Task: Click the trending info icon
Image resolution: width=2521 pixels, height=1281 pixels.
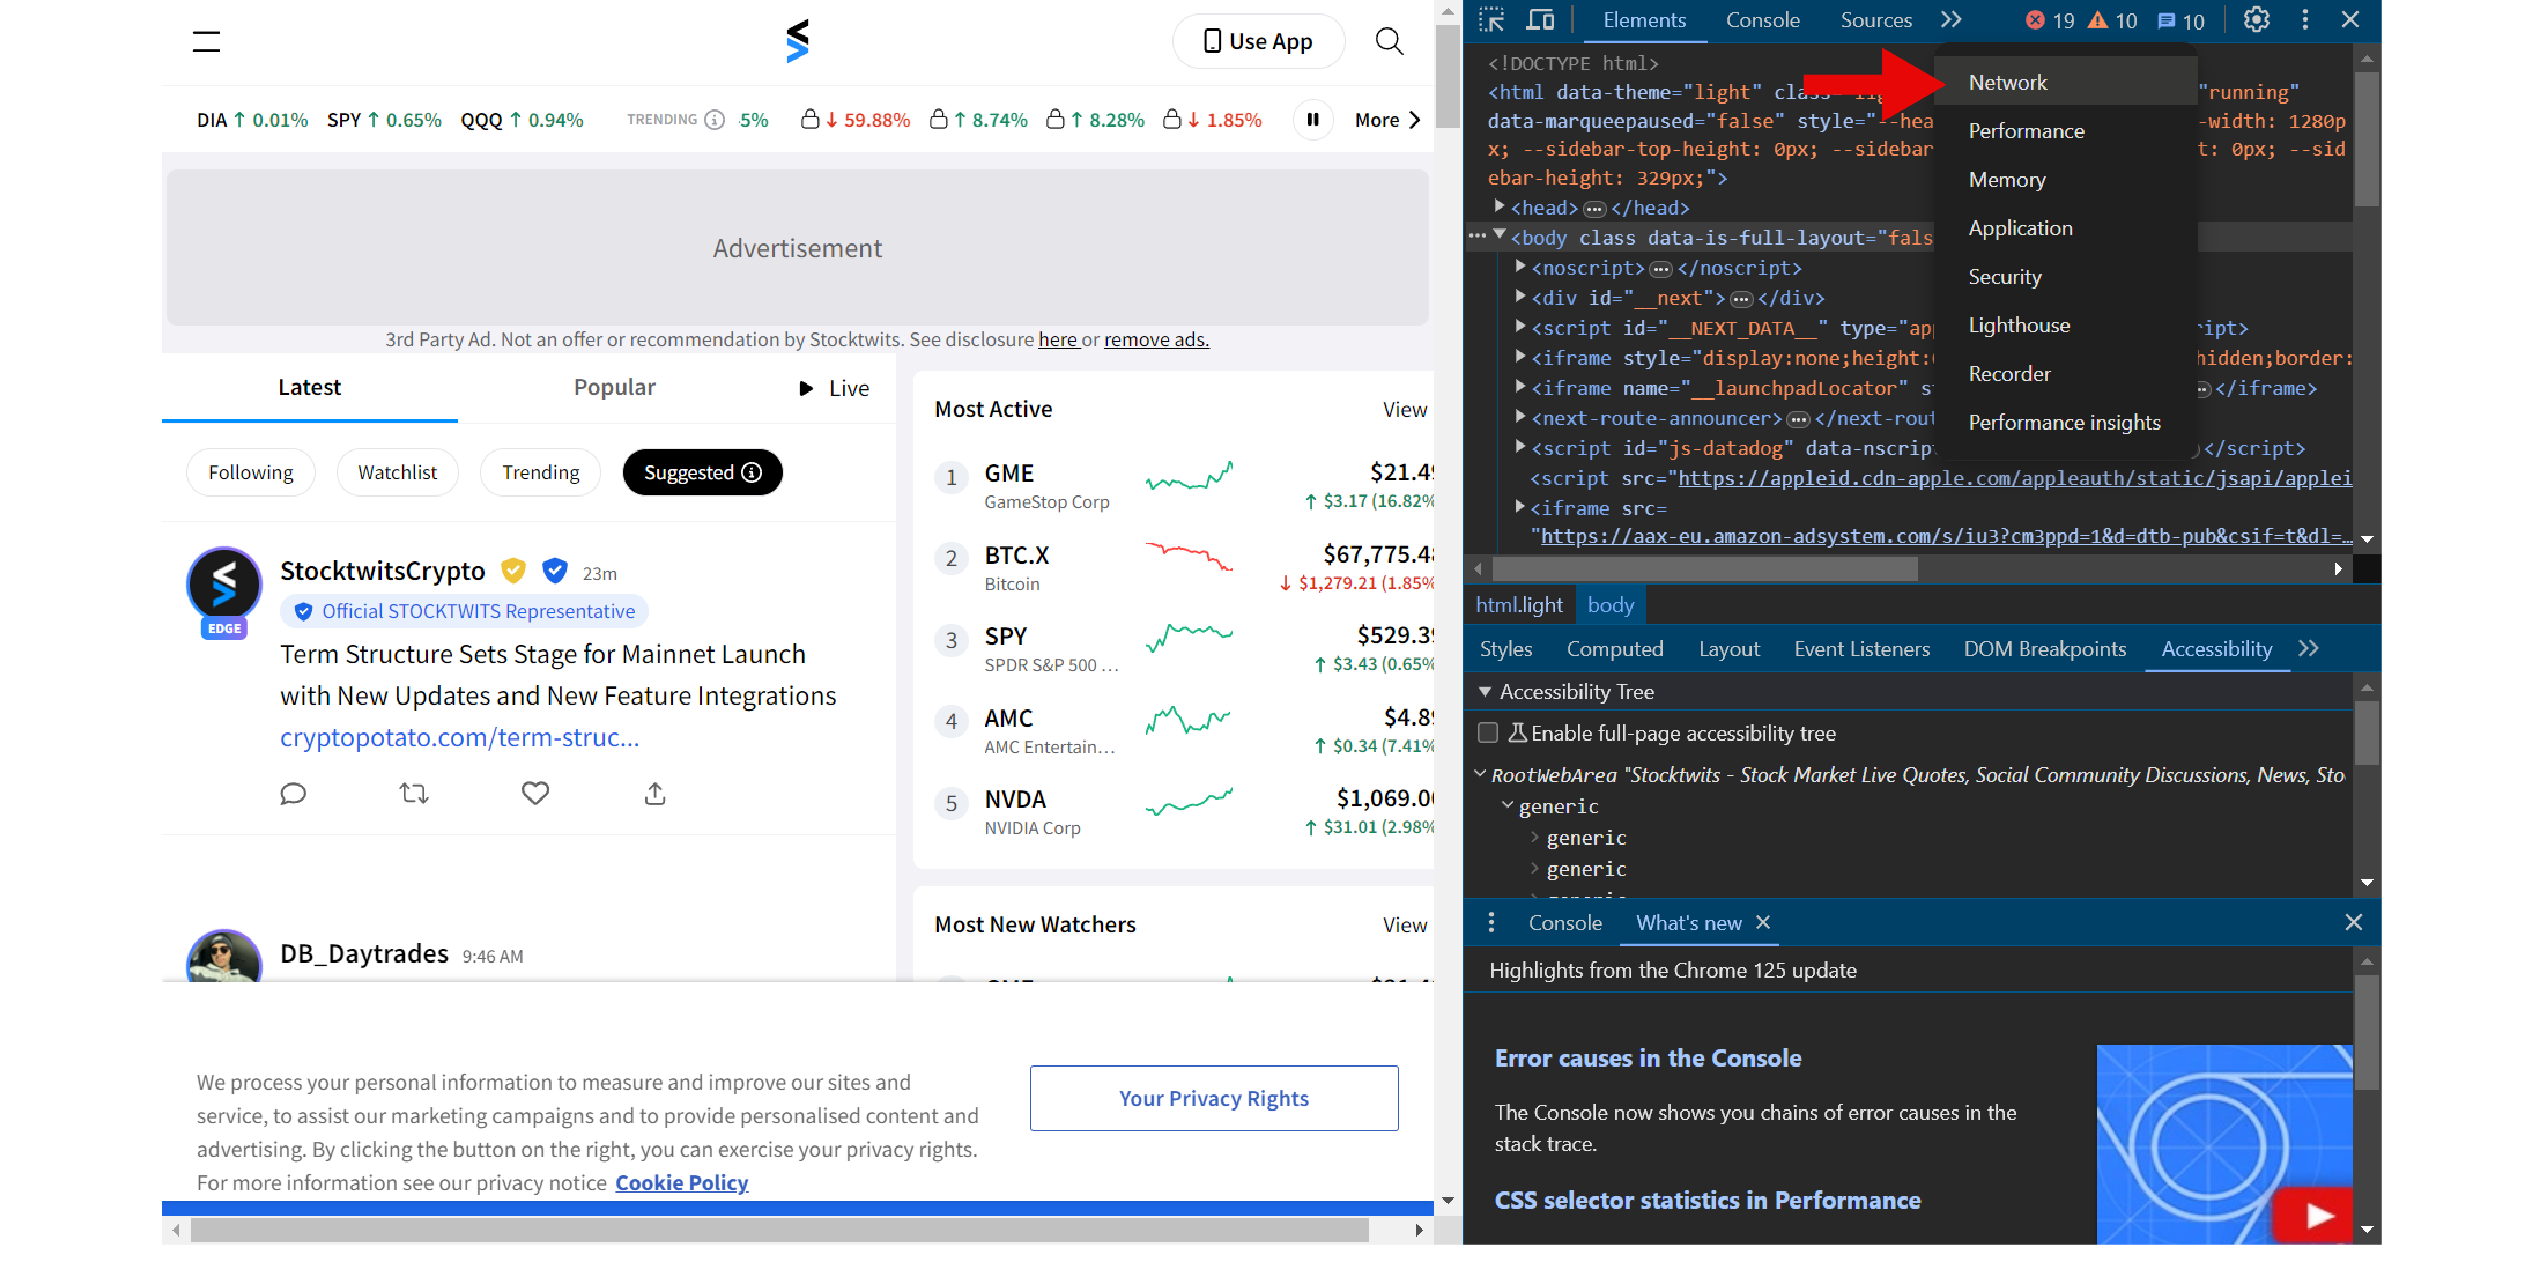Action: point(714,120)
